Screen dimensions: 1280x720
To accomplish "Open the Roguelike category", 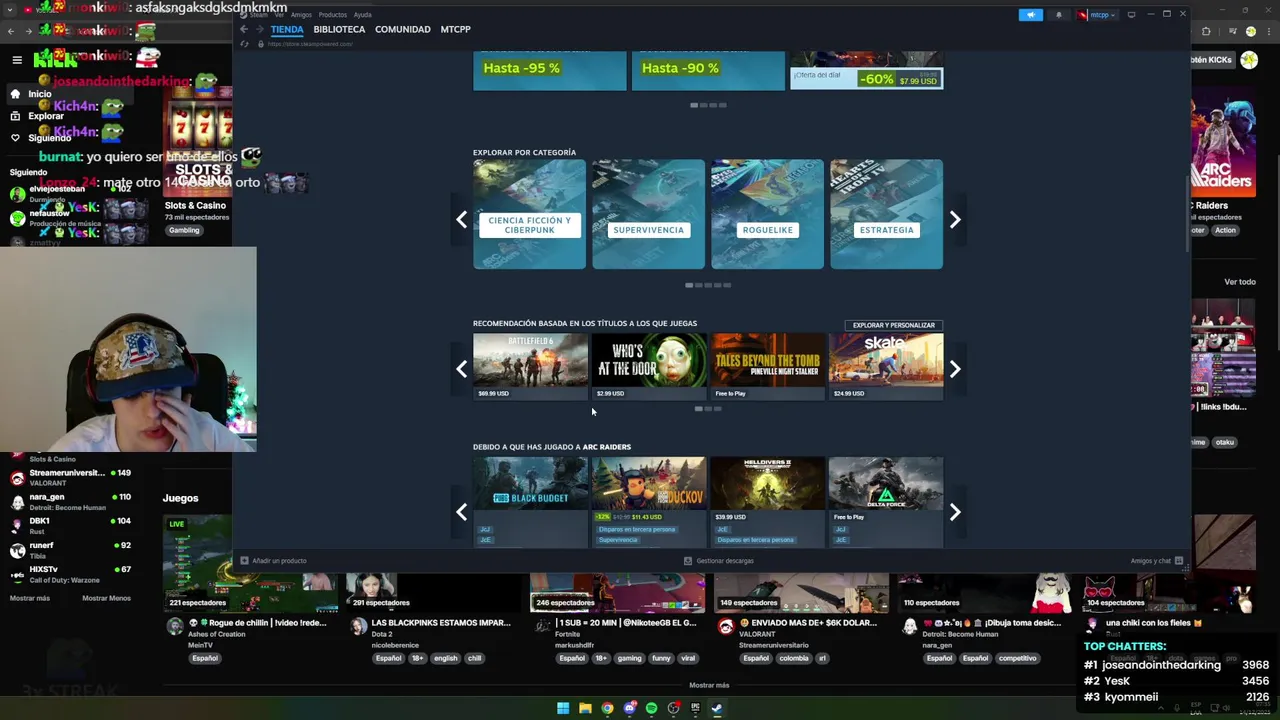I will pyautogui.click(x=767, y=214).
